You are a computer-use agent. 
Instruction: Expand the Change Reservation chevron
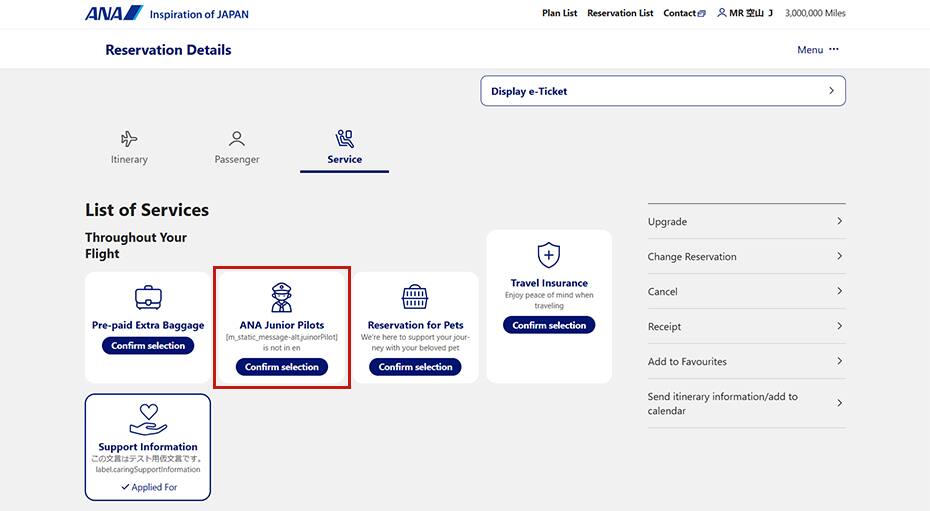pyautogui.click(x=839, y=256)
